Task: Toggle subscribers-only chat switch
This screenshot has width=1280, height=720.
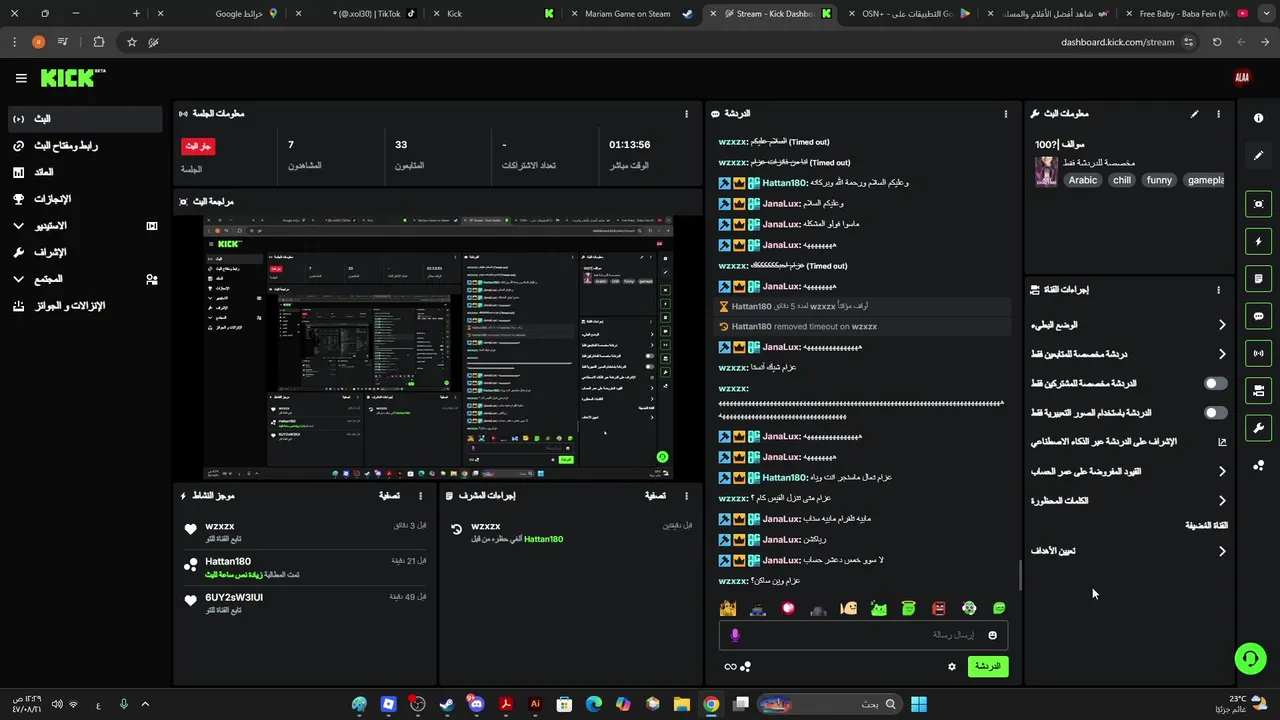Action: [1215, 383]
